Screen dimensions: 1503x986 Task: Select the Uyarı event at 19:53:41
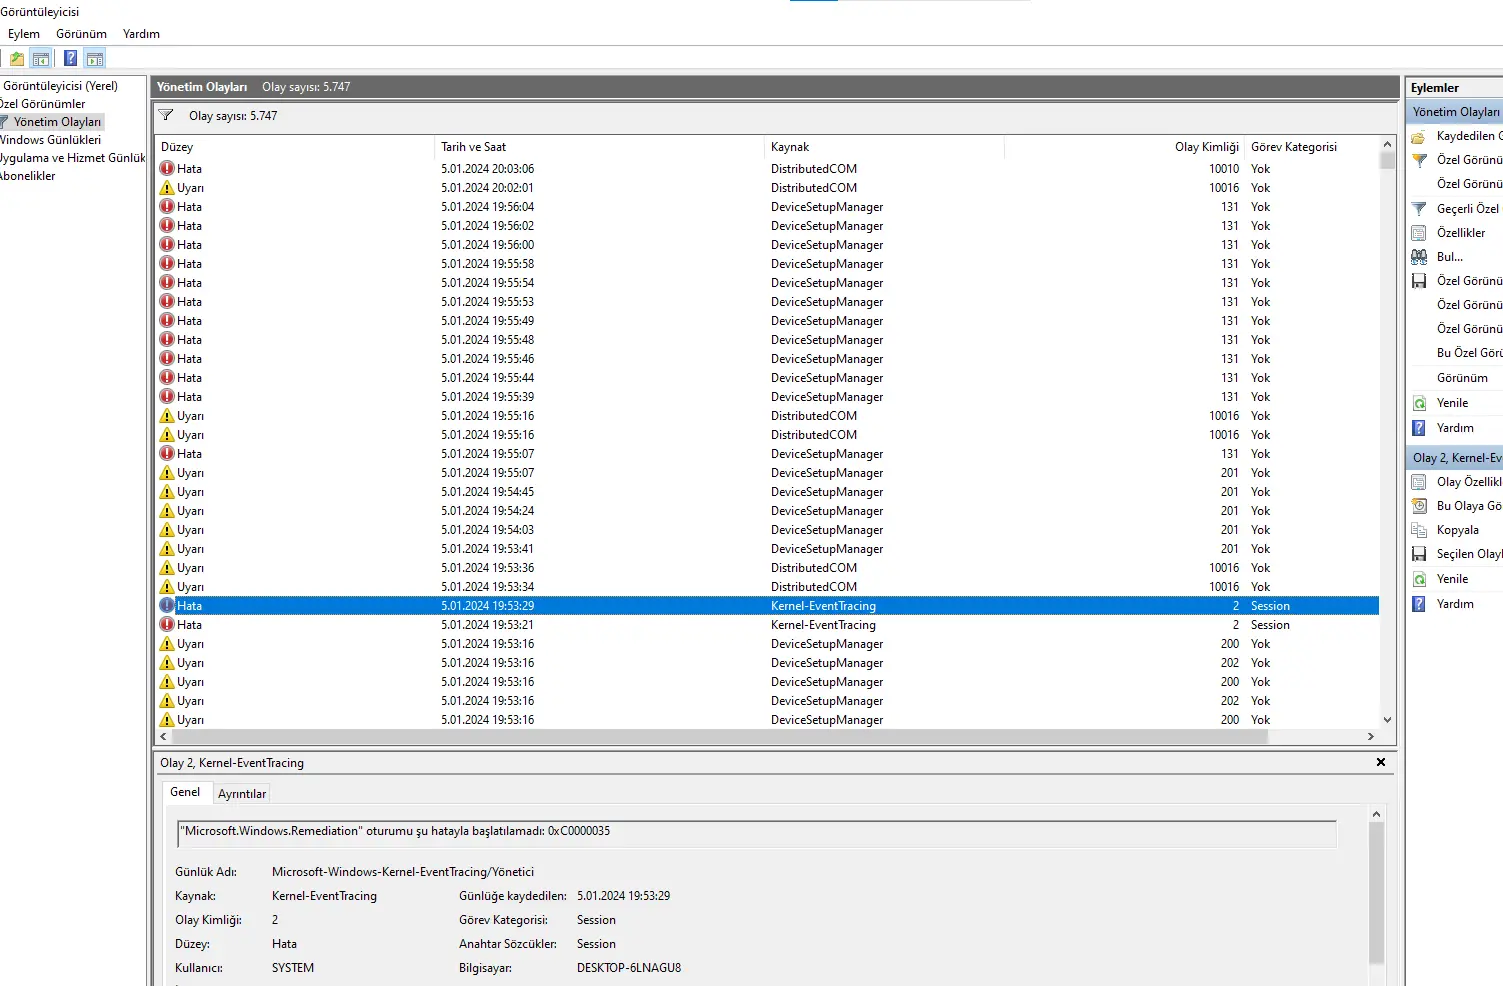(767, 549)
